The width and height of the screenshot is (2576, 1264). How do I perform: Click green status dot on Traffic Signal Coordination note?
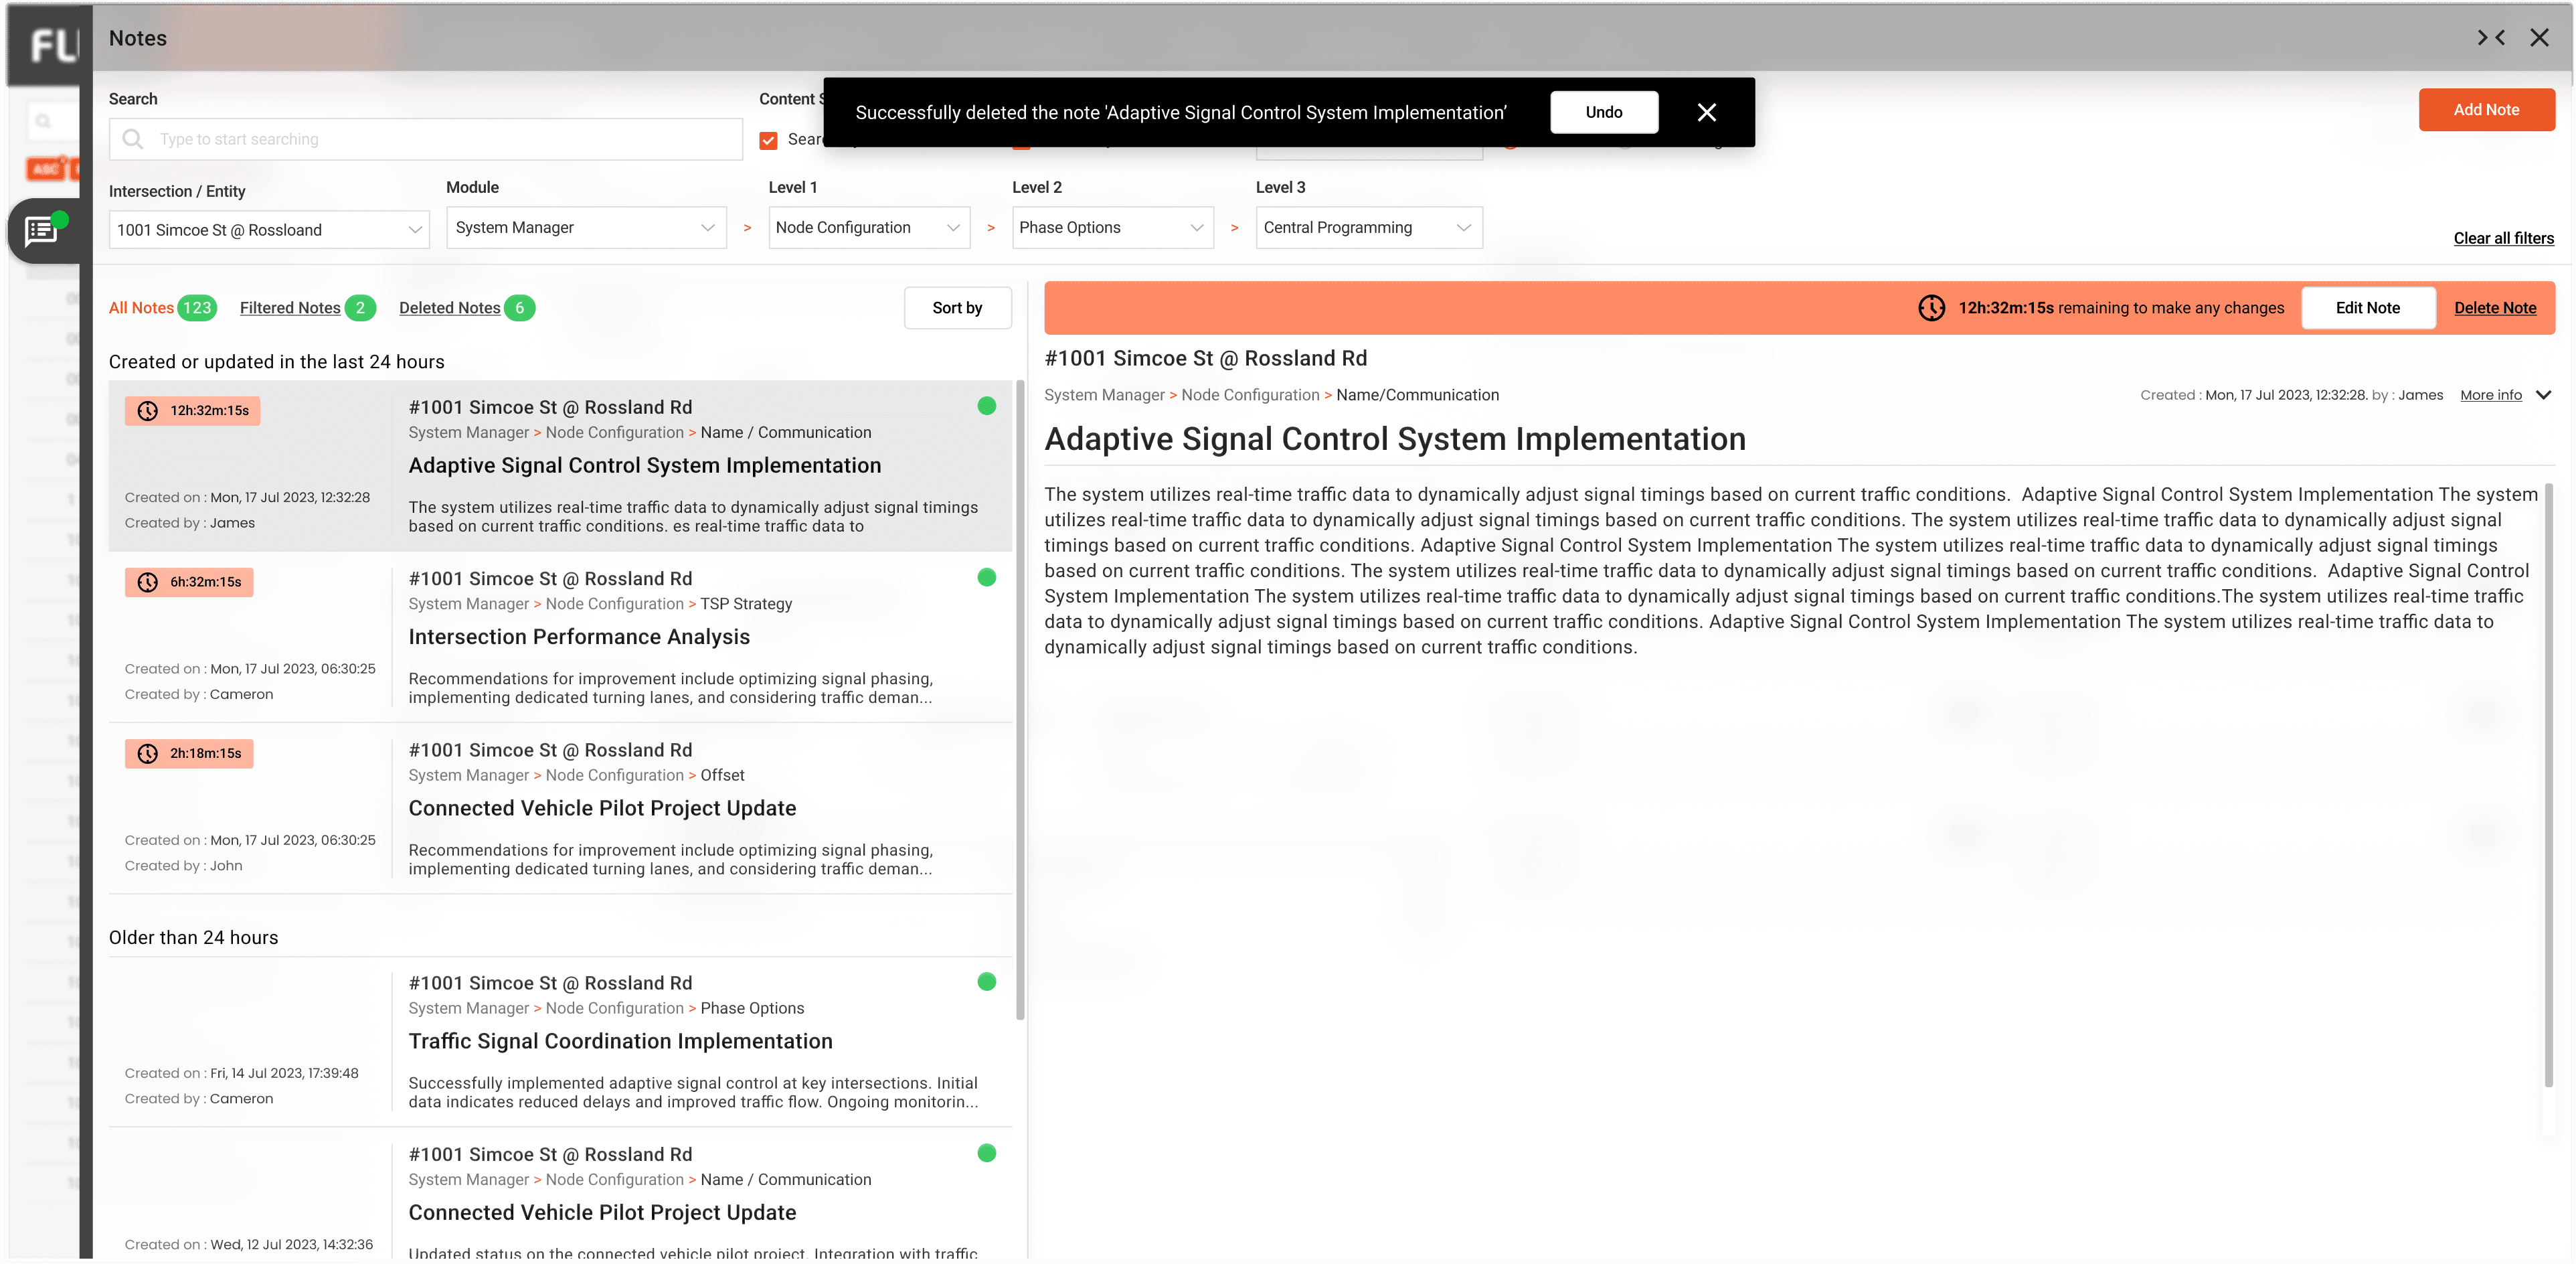click(x=986, y=981)
